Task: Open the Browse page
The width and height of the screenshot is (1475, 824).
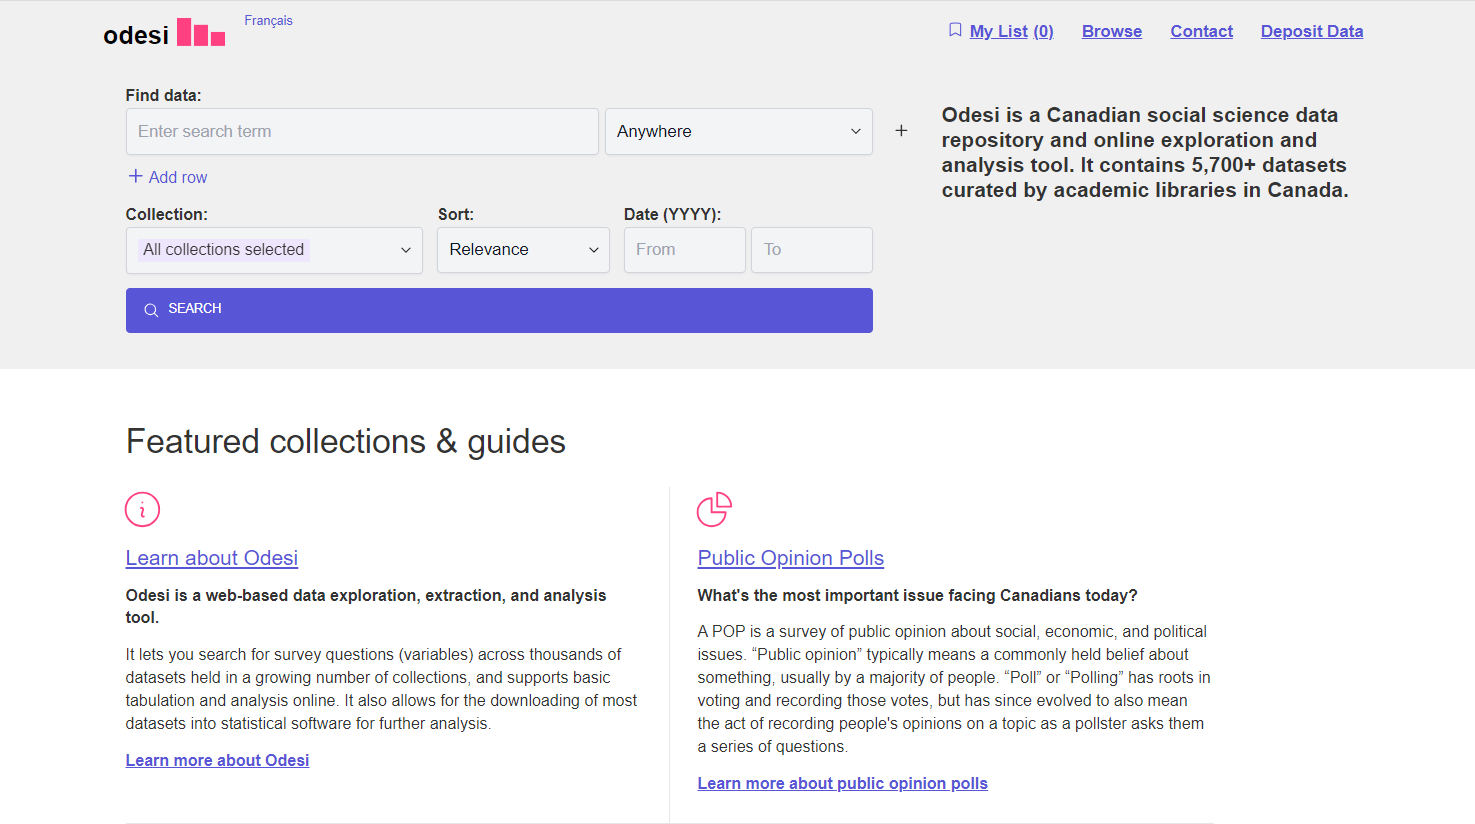Action: click(x=1112, y=31)
